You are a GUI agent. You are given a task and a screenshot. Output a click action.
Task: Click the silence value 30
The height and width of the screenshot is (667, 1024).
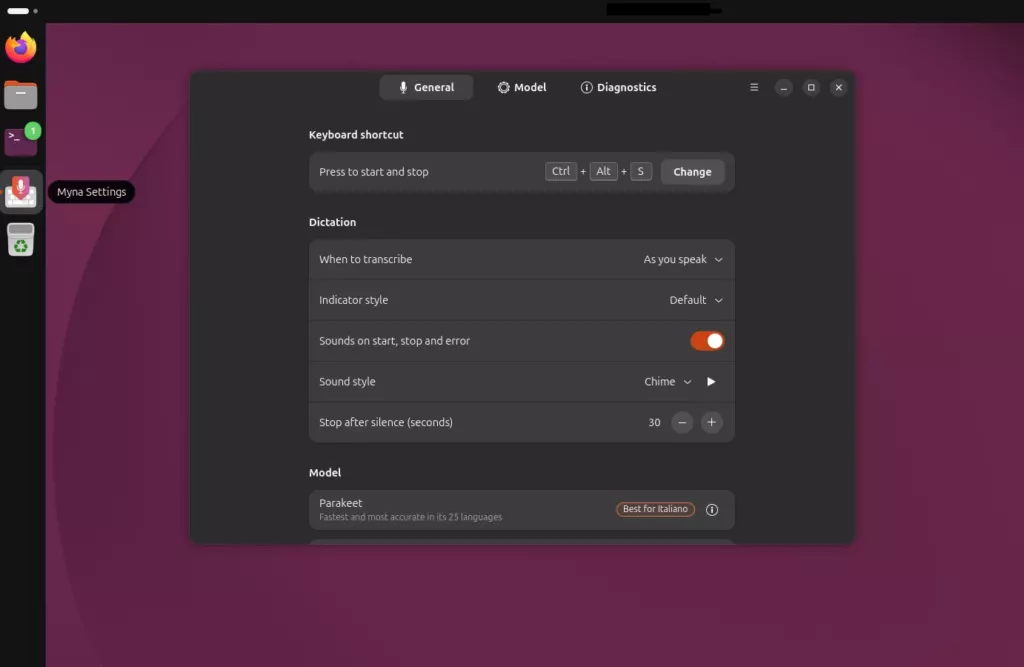click(x=654, y=423)
